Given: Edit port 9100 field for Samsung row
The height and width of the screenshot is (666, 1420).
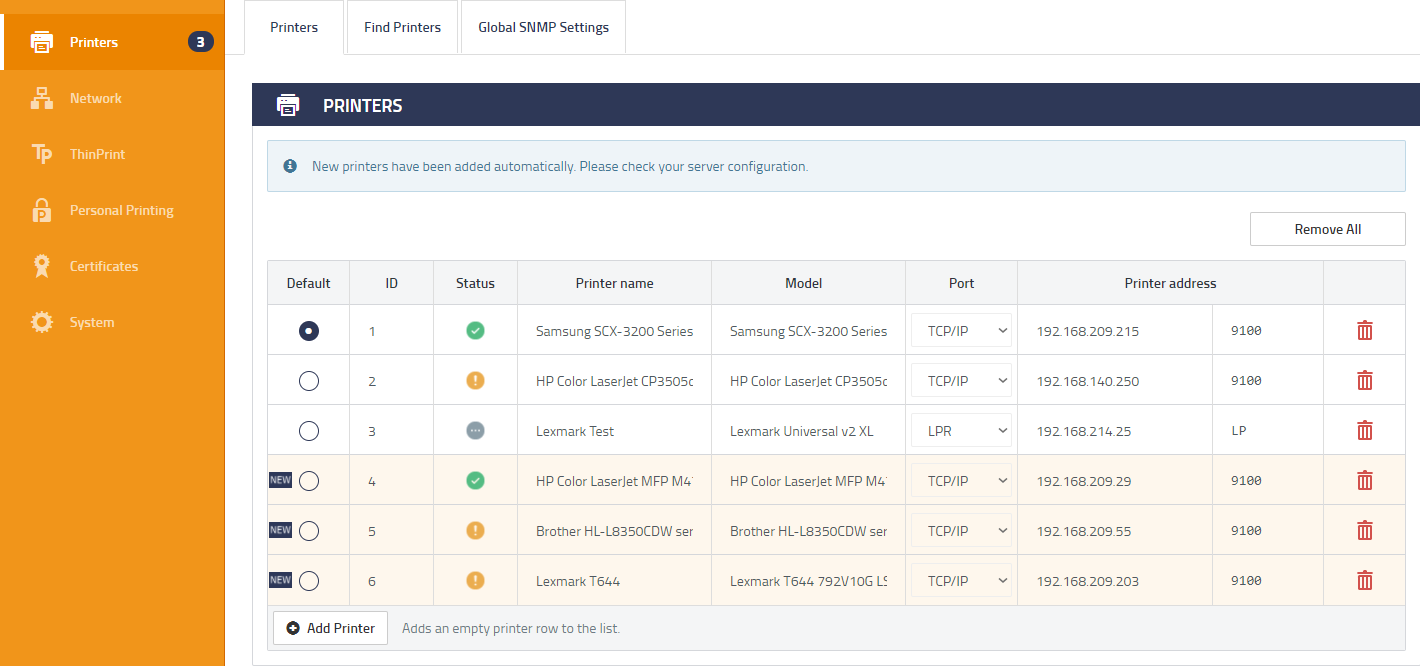Looking at the screenshot, I should tap(1268, 330).
